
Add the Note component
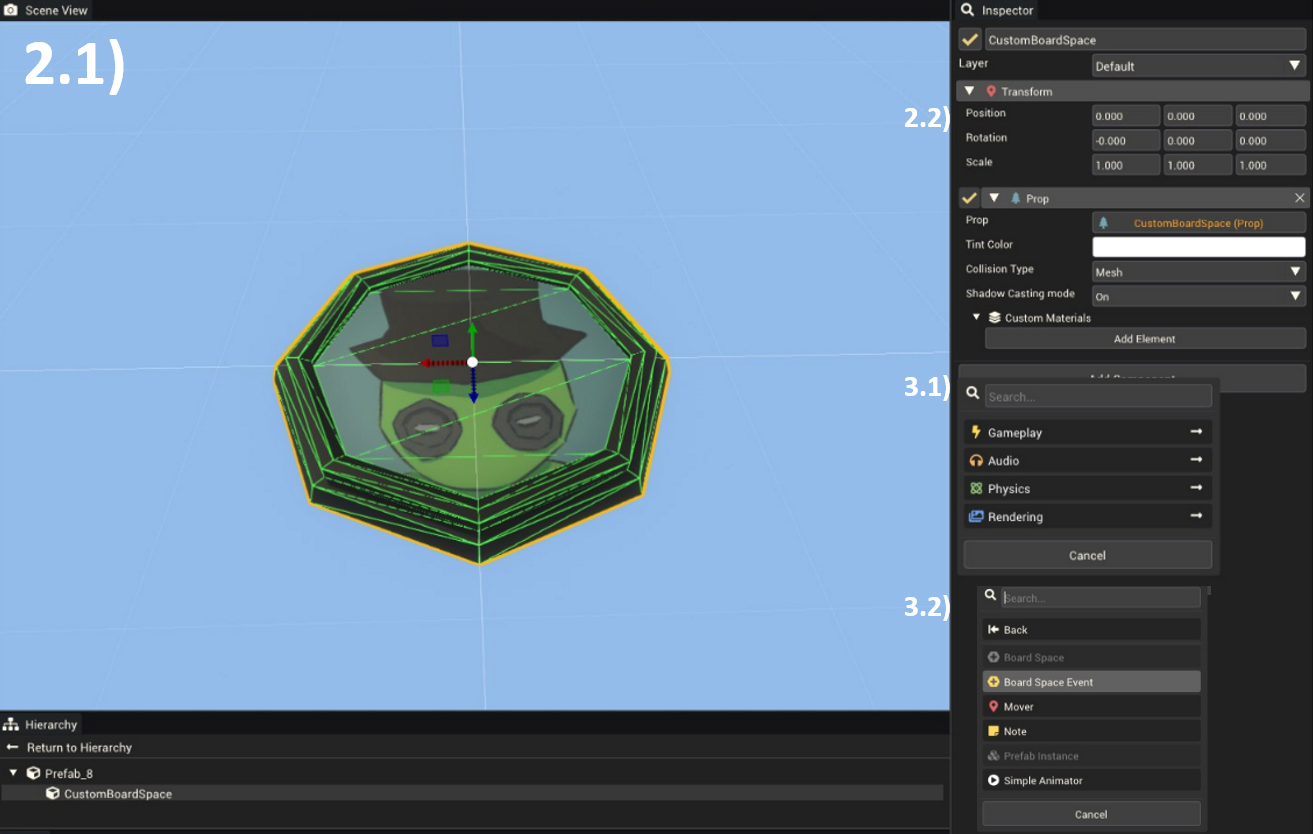pyautogui.click(x=1091, y=731)
